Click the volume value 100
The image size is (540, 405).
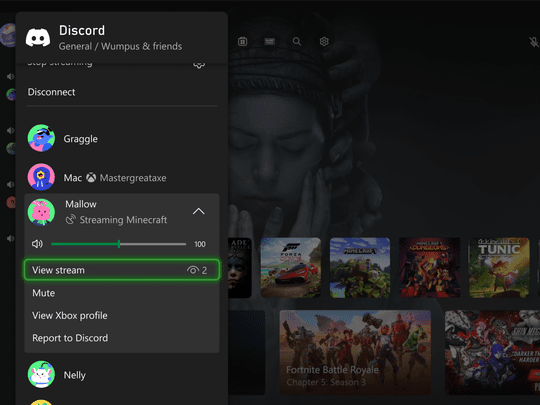200,244
